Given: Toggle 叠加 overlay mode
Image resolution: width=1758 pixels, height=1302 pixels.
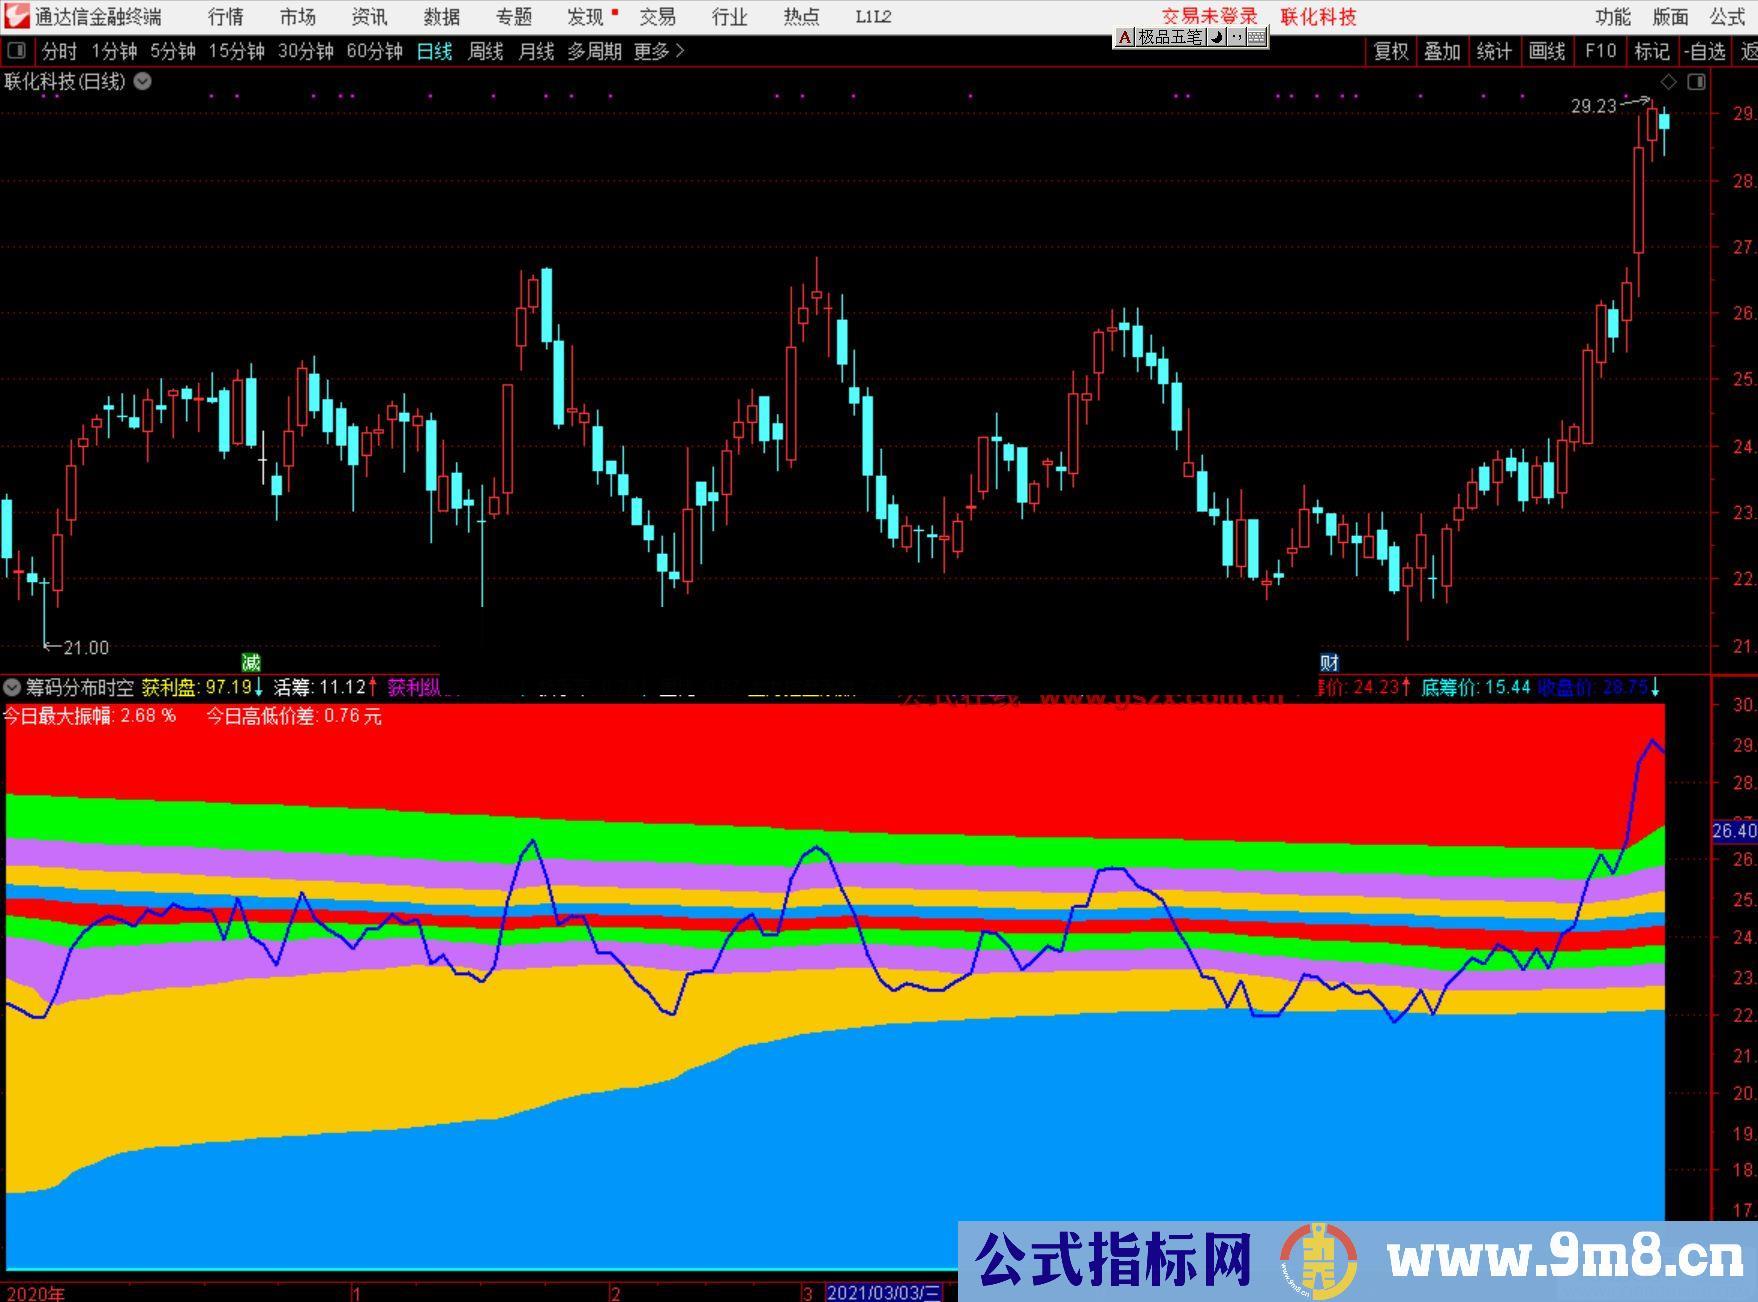Looking at the screenshot, I should [1443, 51].
